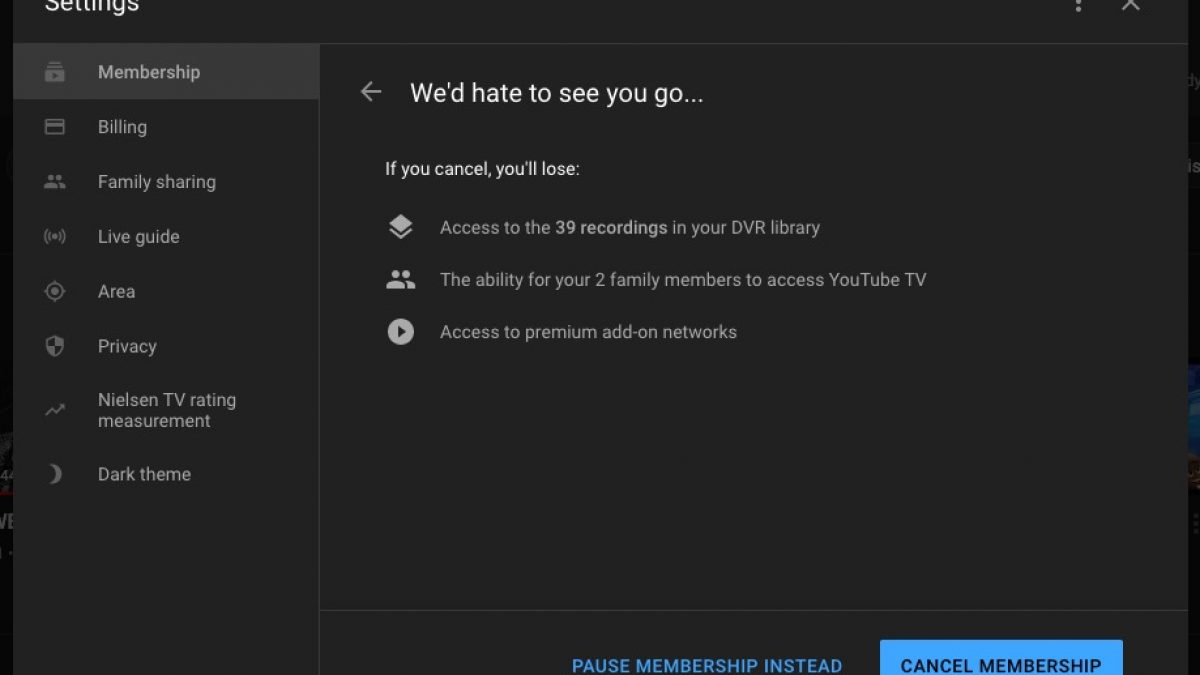
Task: Open Nielsen TV rating measurement tab
Action: [x=166, y=410]
